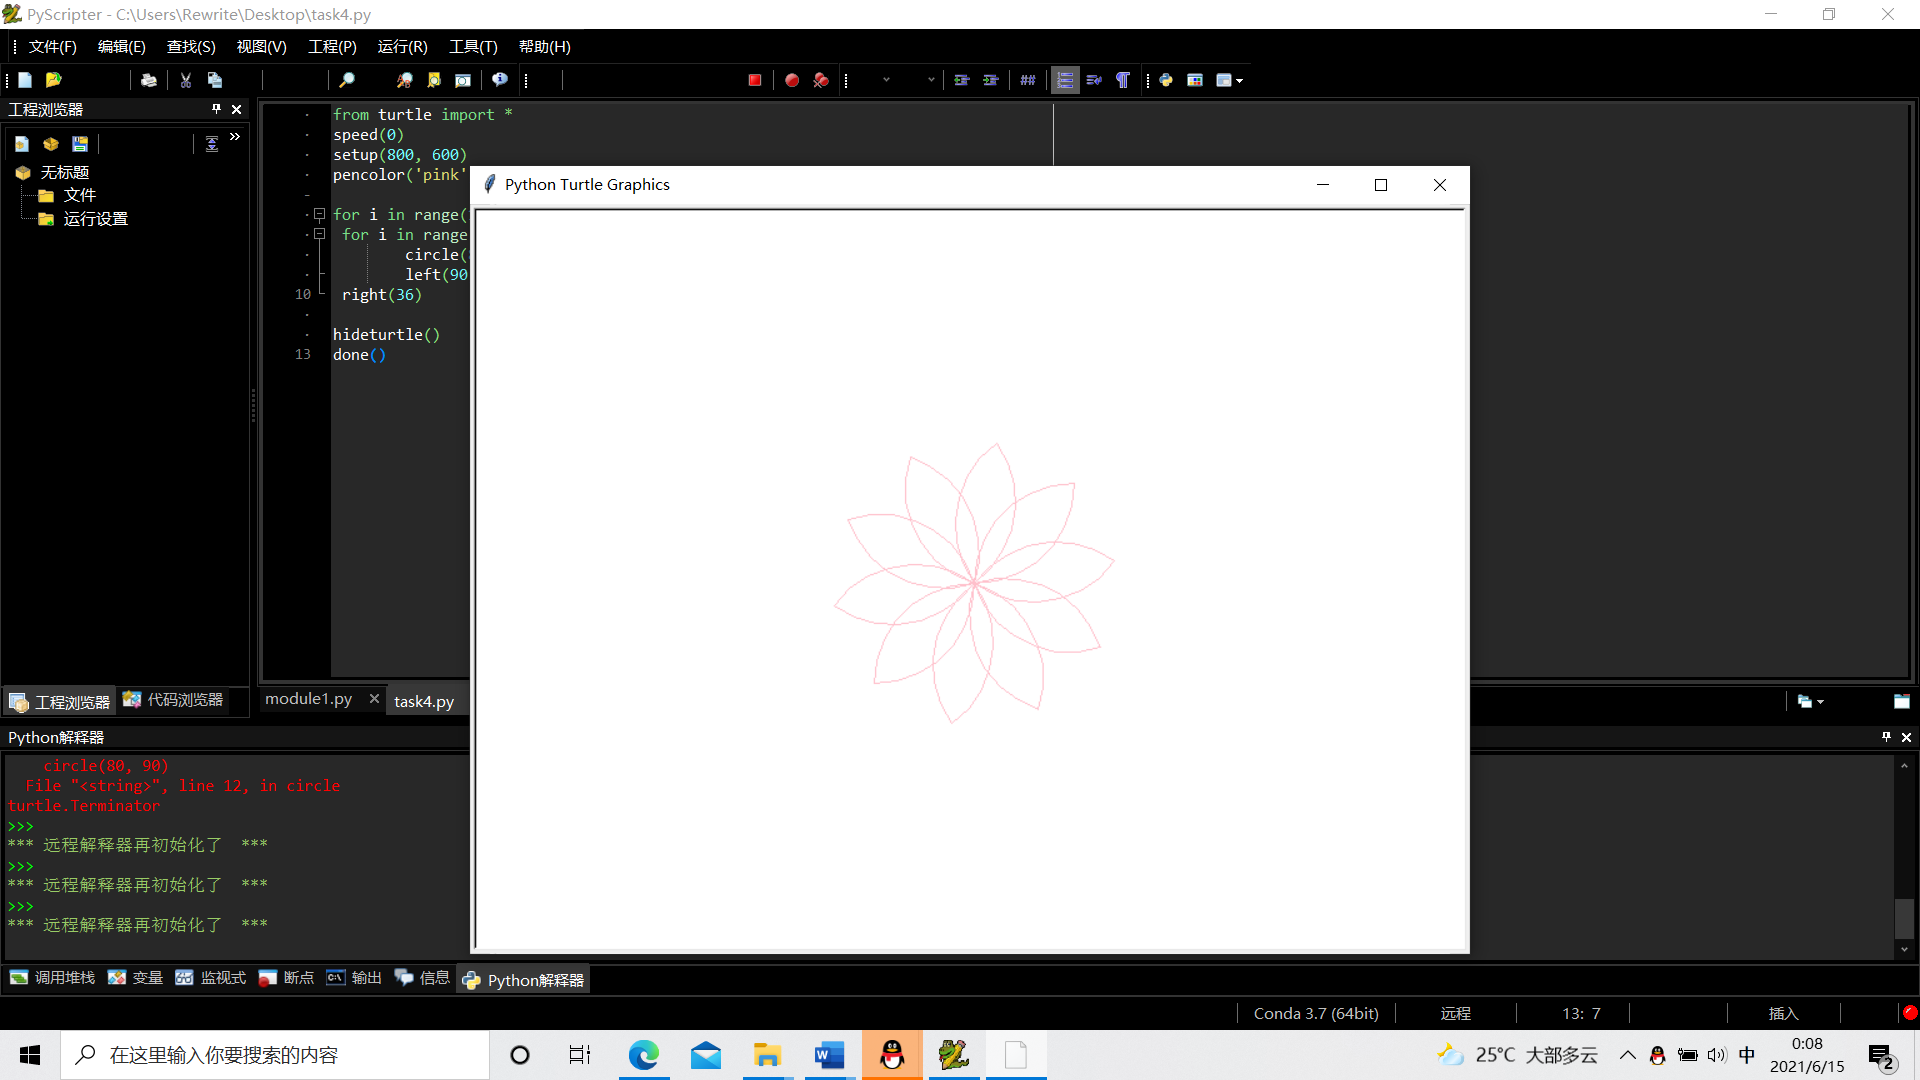Open the 运行(R) menu
Image resolution: width=1920 pixels, height=1080 pixels.
[402, 47]
